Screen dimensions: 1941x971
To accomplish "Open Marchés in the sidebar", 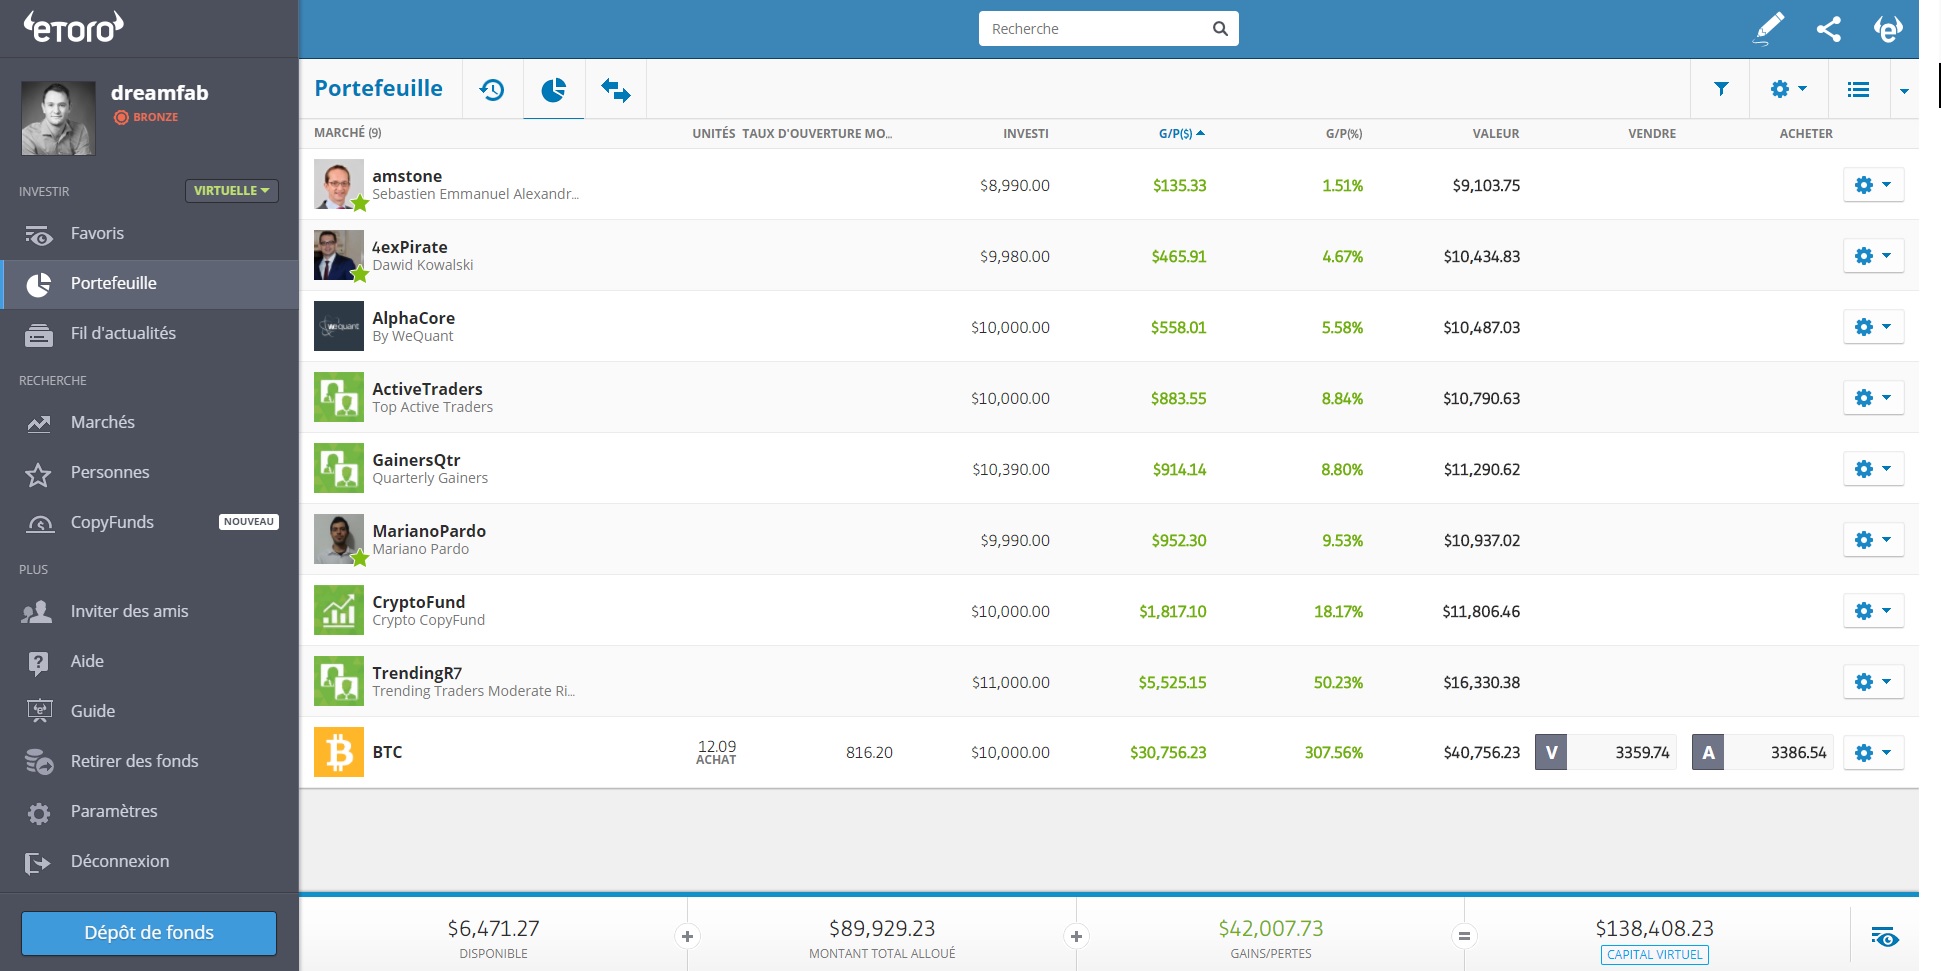I will (102, 422).
